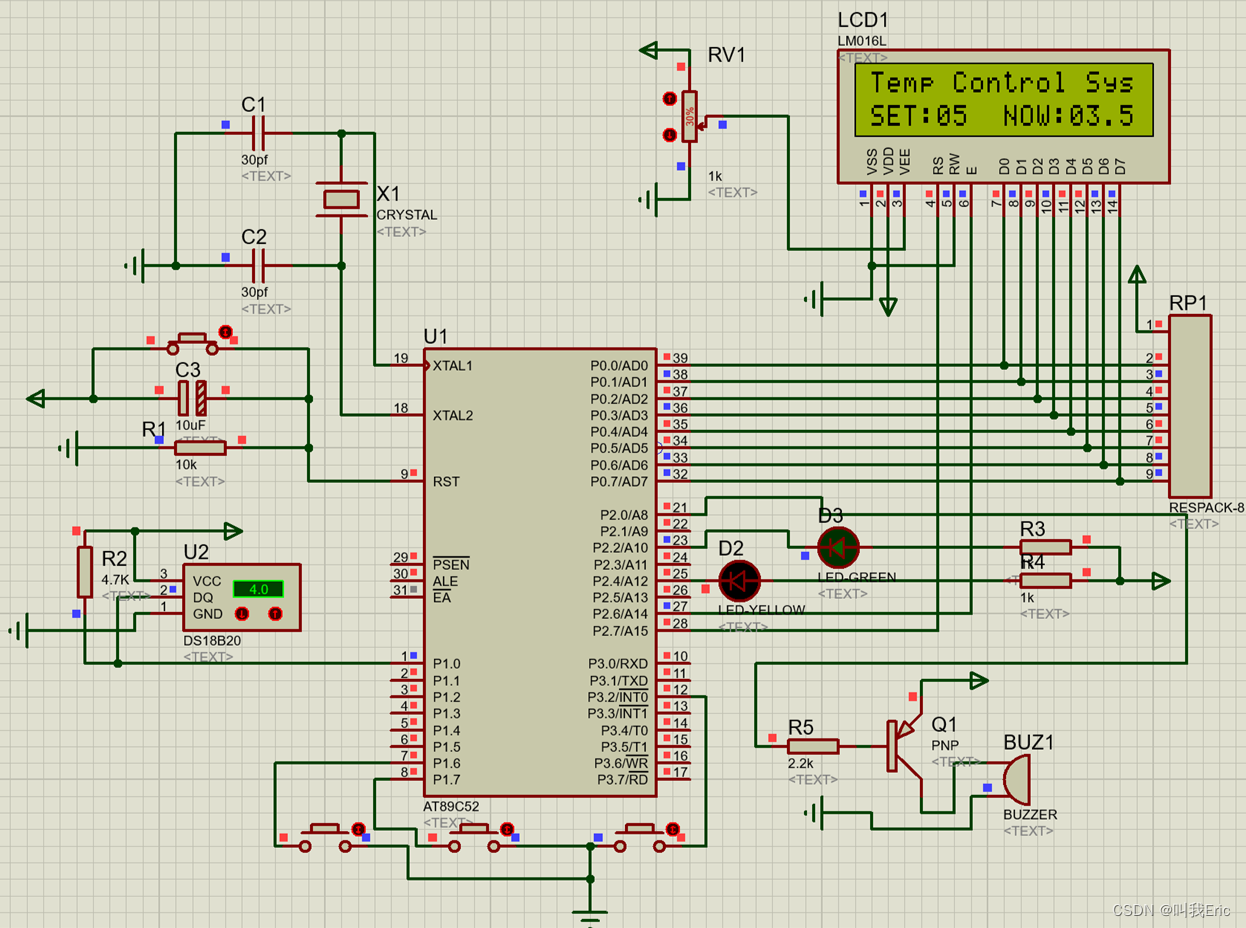Decrease DS18B20 temperature with down arrow
This screenshot has width=1246, height=928.
click(x=241, y=613)
